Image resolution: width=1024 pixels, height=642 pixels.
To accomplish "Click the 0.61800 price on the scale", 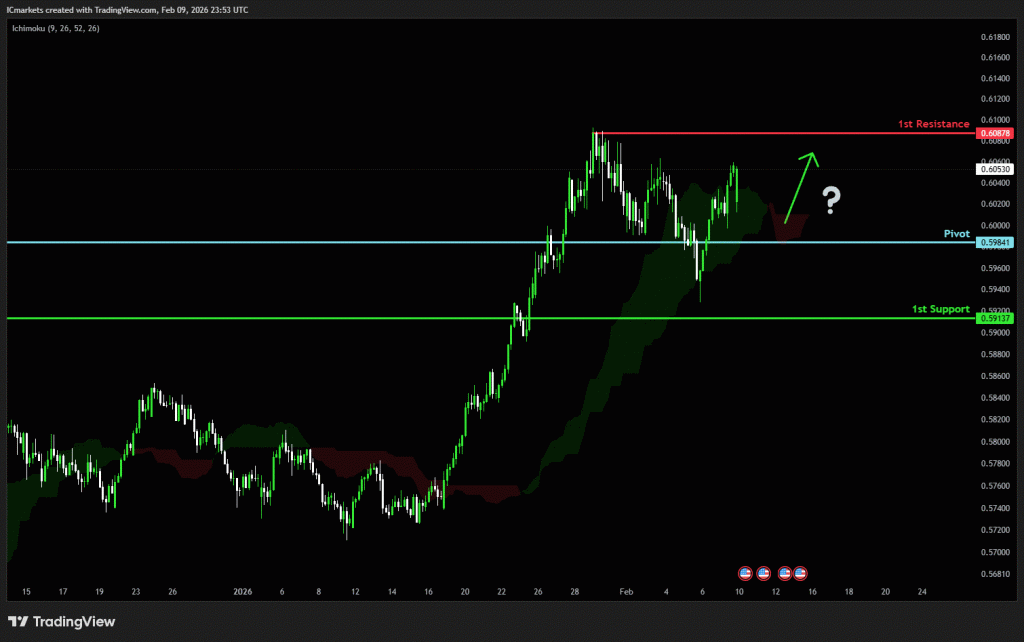I will (994, 36).
